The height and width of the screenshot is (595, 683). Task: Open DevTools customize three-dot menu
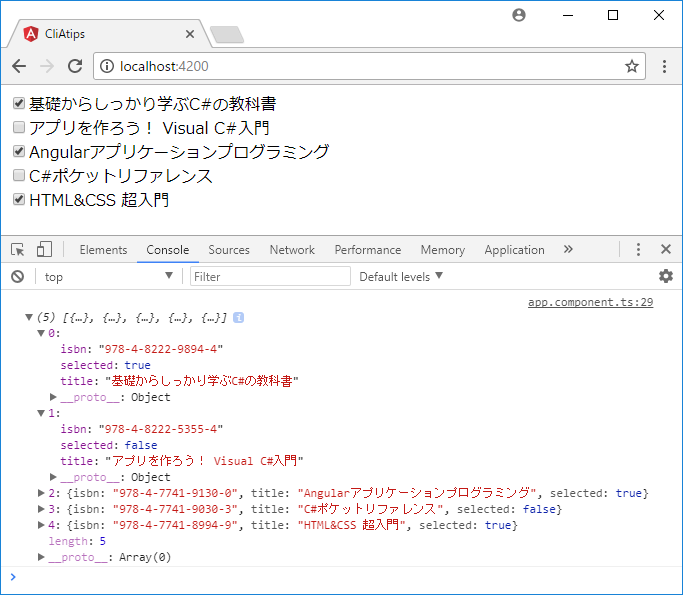pos(638,250)
